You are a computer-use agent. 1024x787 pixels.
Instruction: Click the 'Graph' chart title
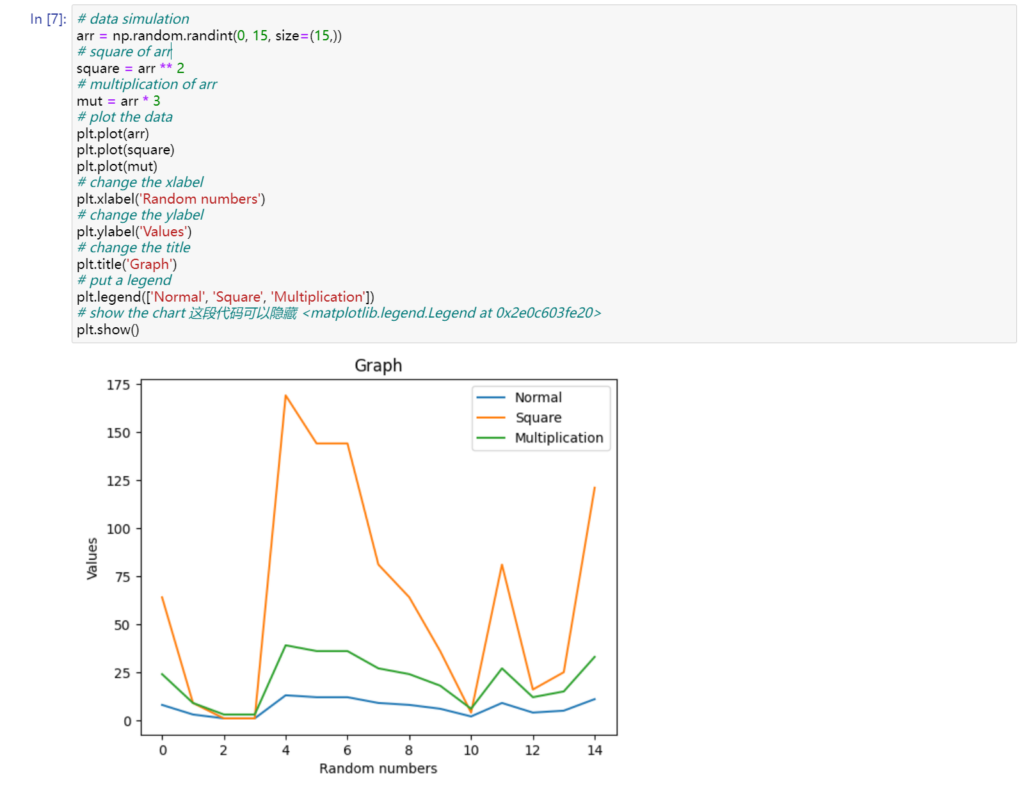[x=378, y=365]
